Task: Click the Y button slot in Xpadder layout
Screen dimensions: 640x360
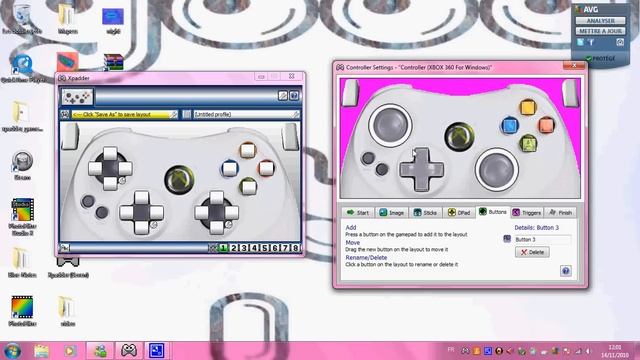Action: (247, 150)
